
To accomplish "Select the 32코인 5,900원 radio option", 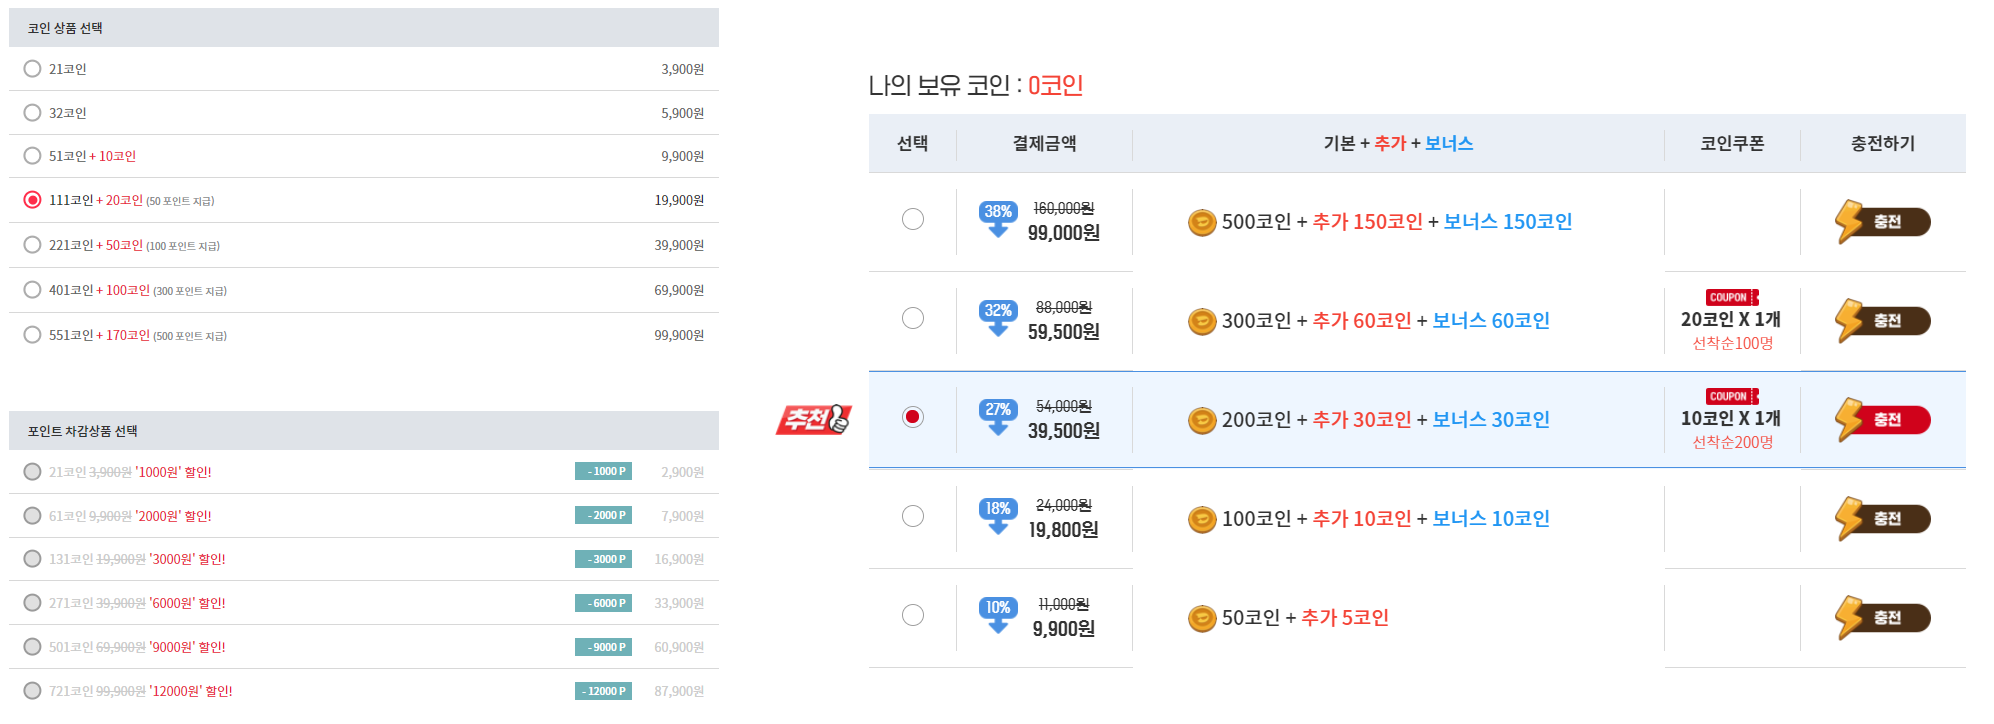I will pyautogui.click(x=32, y=113).
